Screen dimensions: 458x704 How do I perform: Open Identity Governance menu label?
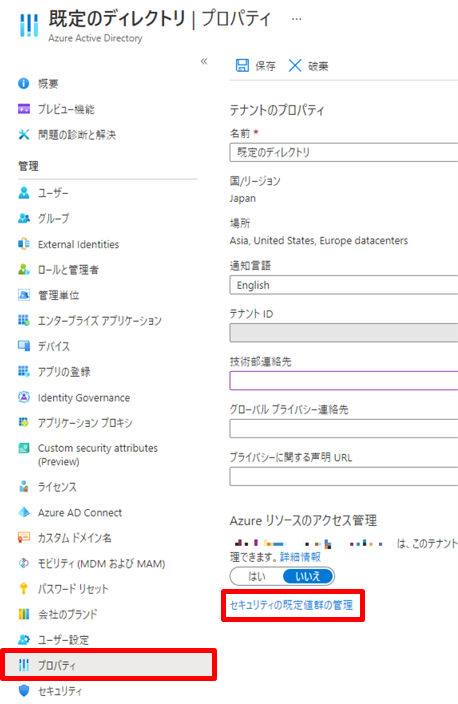tap(84, 398)
